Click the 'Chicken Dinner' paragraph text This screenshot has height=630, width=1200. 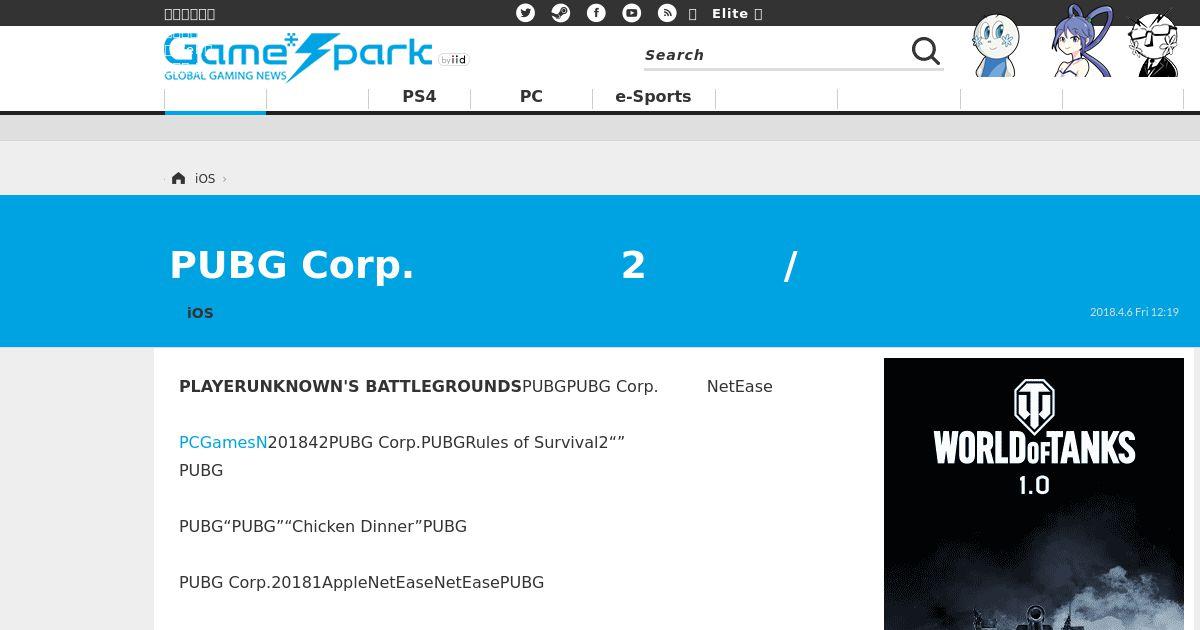[x=323, y=526]
